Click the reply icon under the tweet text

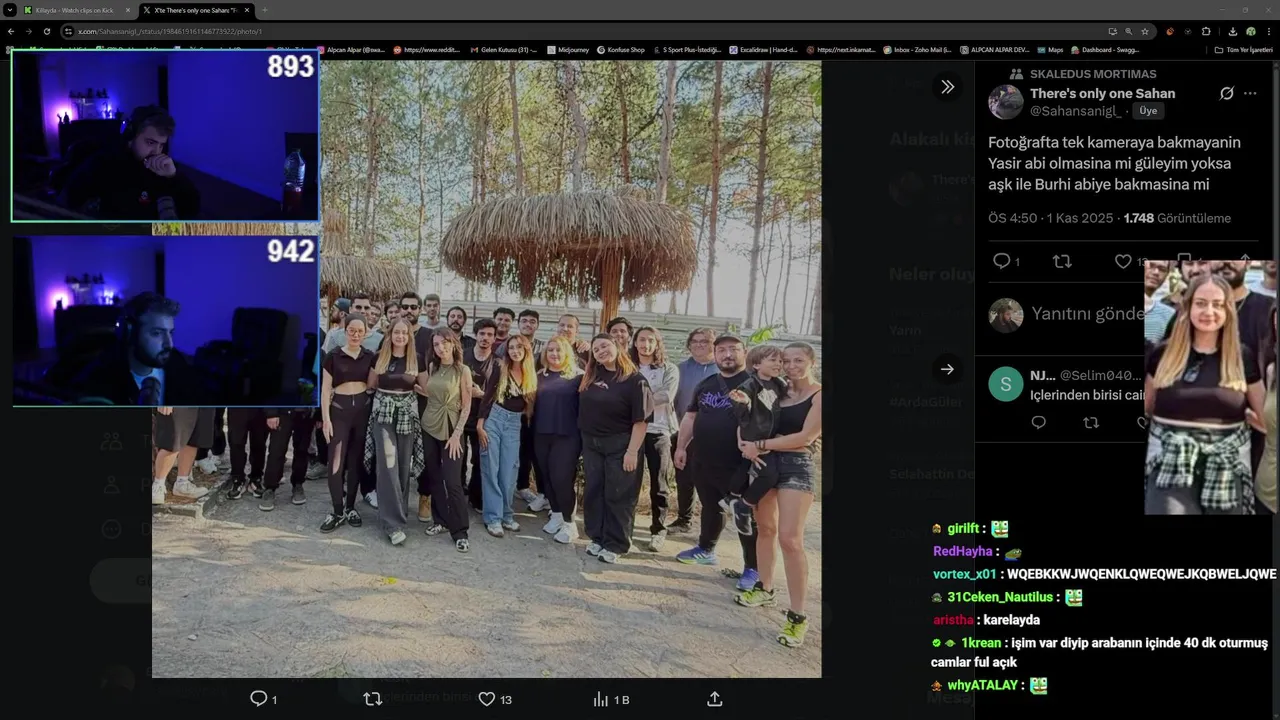(x=1002, y=261)
